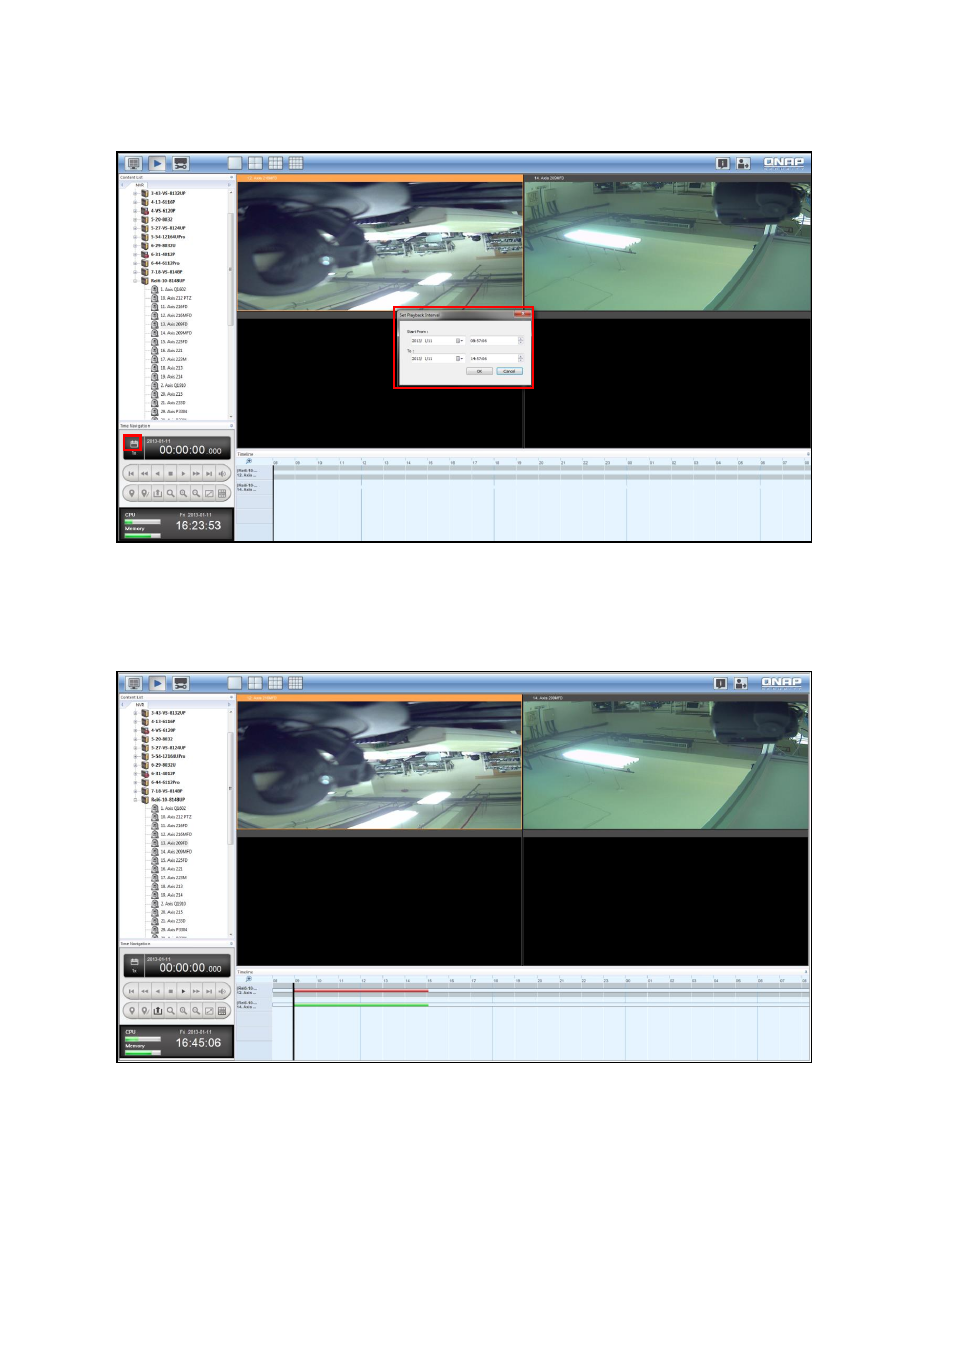Expand 7-18-VS-8140P node in upper tree
This screenshot has height=1350, width=955.
(136, 272)
